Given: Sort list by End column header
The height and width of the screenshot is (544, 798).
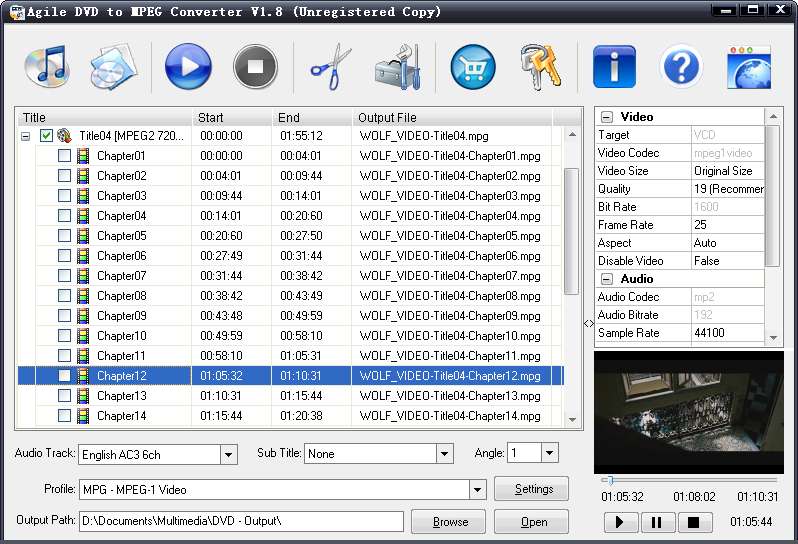Looking at the screenshot, I should tap(312, 118).
